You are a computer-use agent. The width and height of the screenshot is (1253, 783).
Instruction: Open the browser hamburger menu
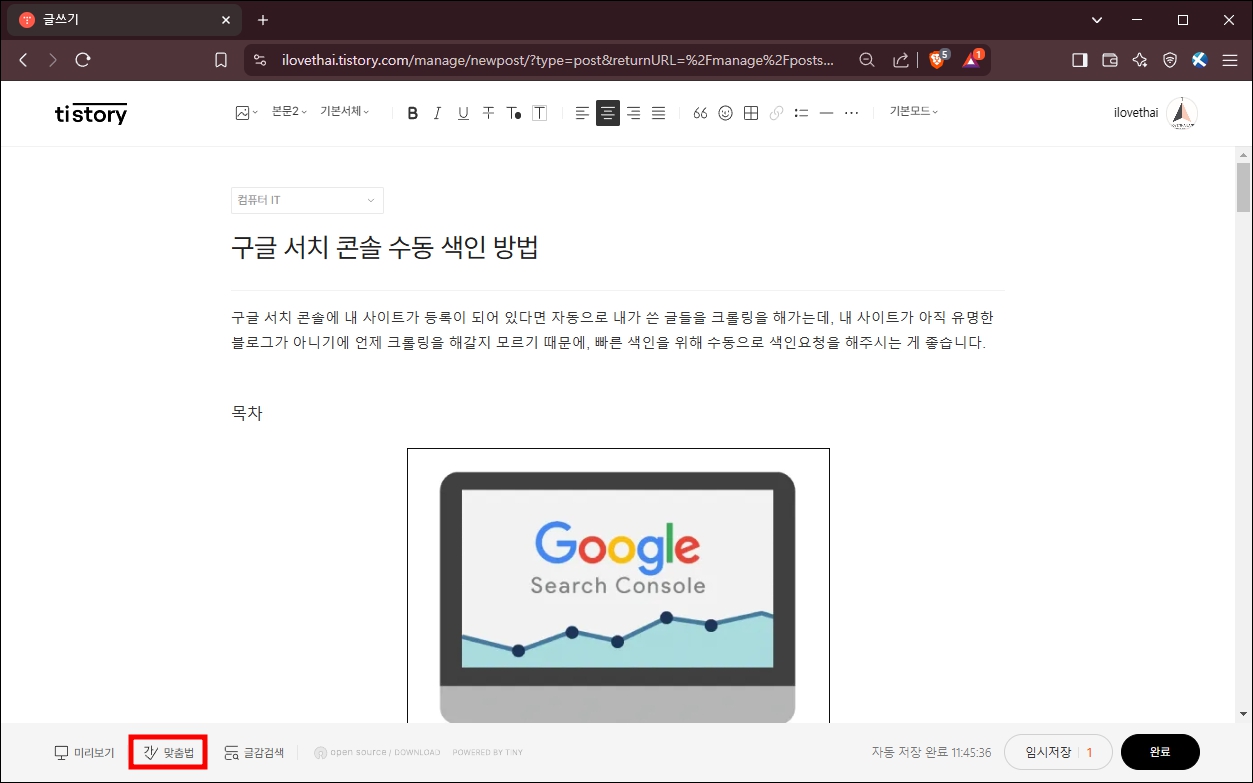[1230, 60]
